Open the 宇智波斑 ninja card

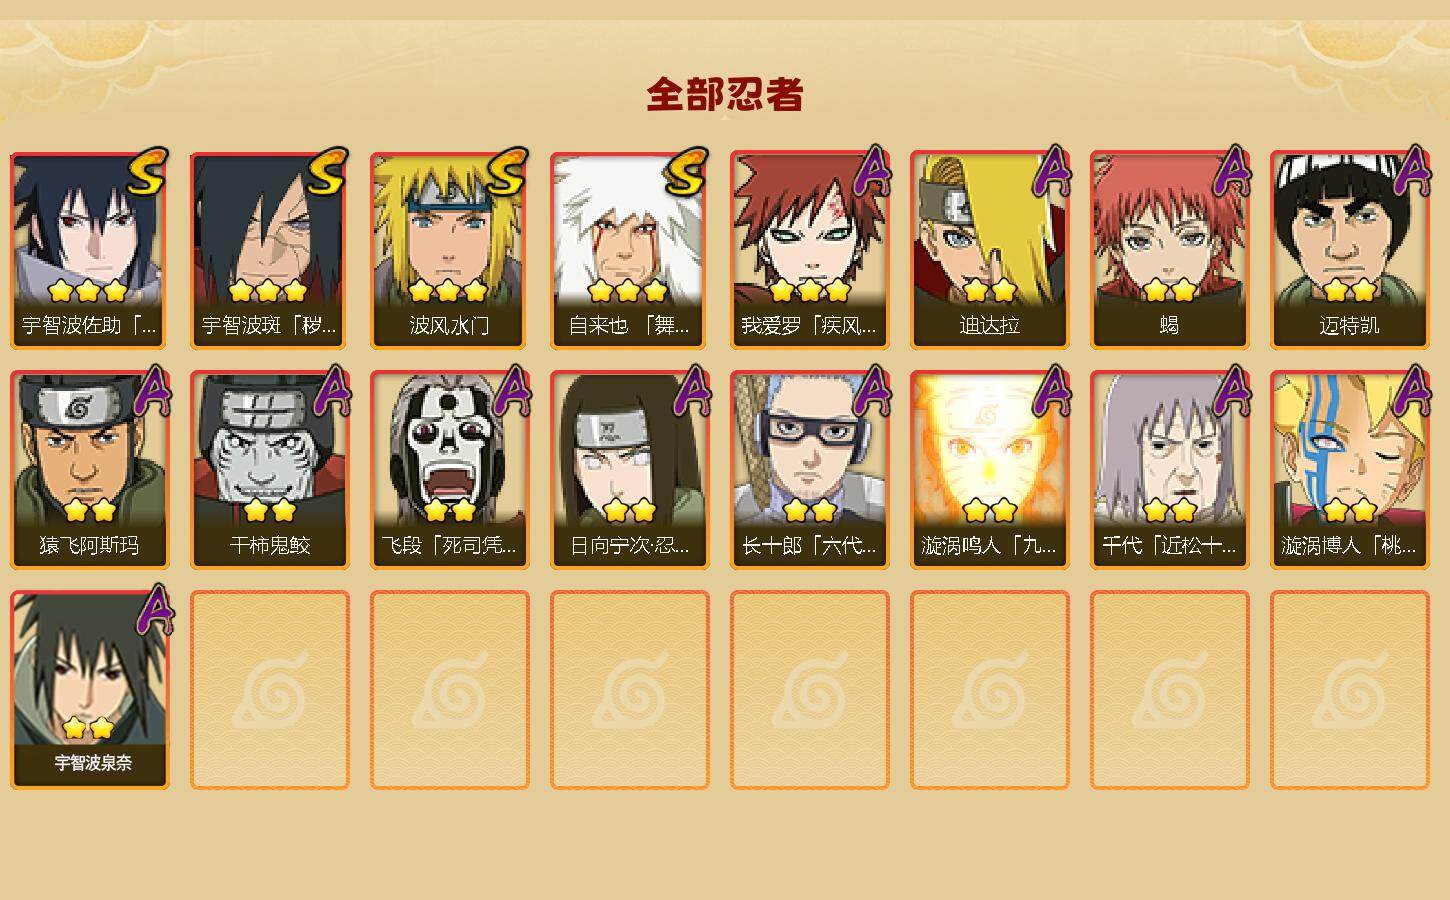tap(269, 250)
